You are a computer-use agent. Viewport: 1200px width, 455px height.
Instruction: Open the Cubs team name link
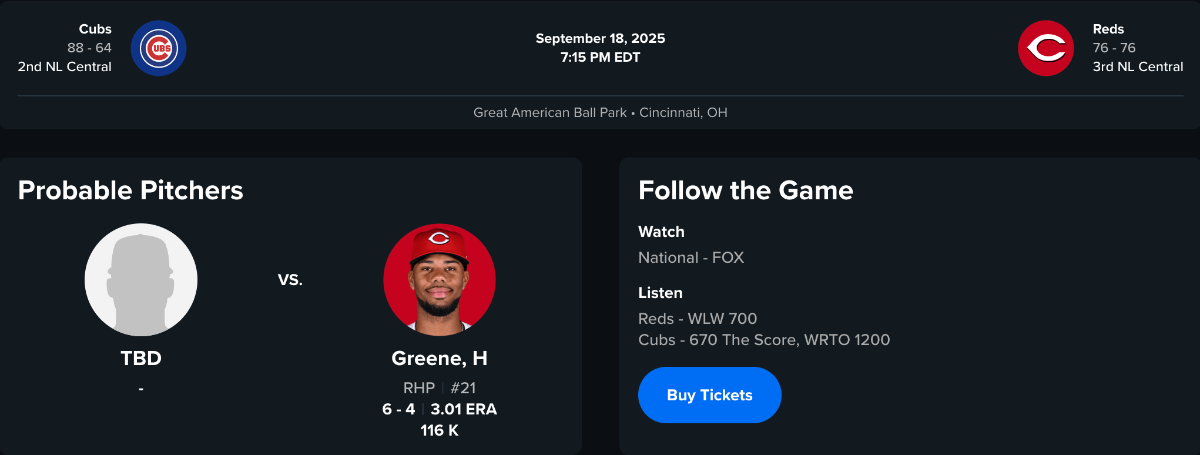pos(95,29)
